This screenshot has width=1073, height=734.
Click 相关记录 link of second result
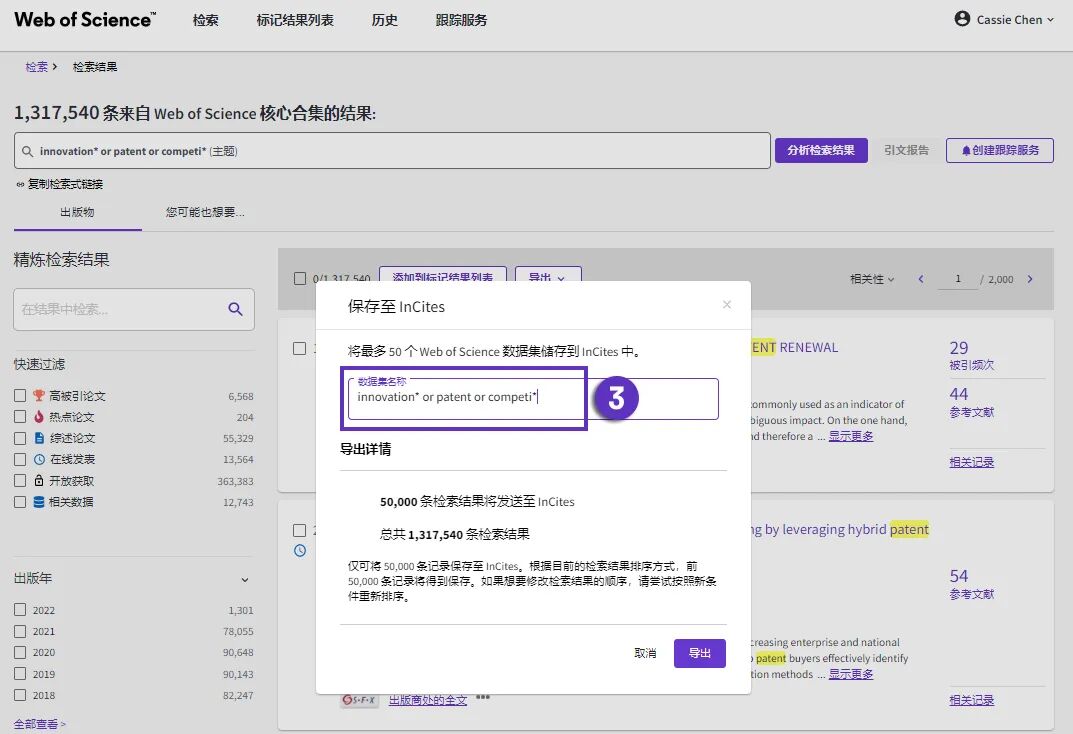(x=972, y=700)
